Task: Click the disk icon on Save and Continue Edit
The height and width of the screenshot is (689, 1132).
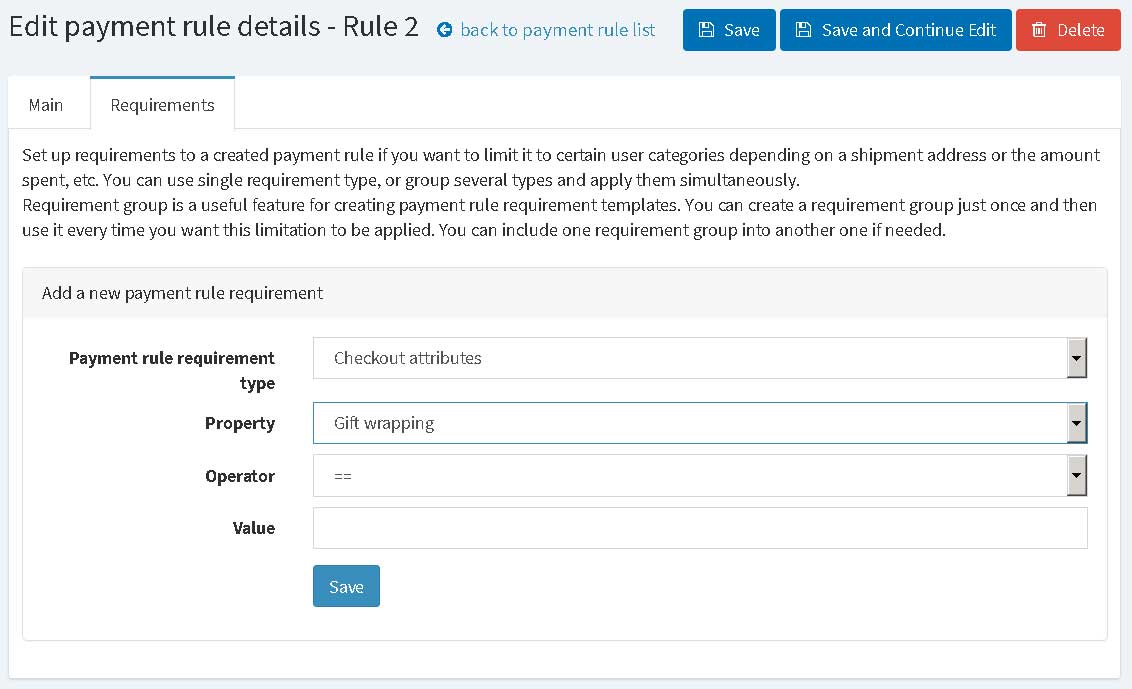Action: click(x=803, y=30)
